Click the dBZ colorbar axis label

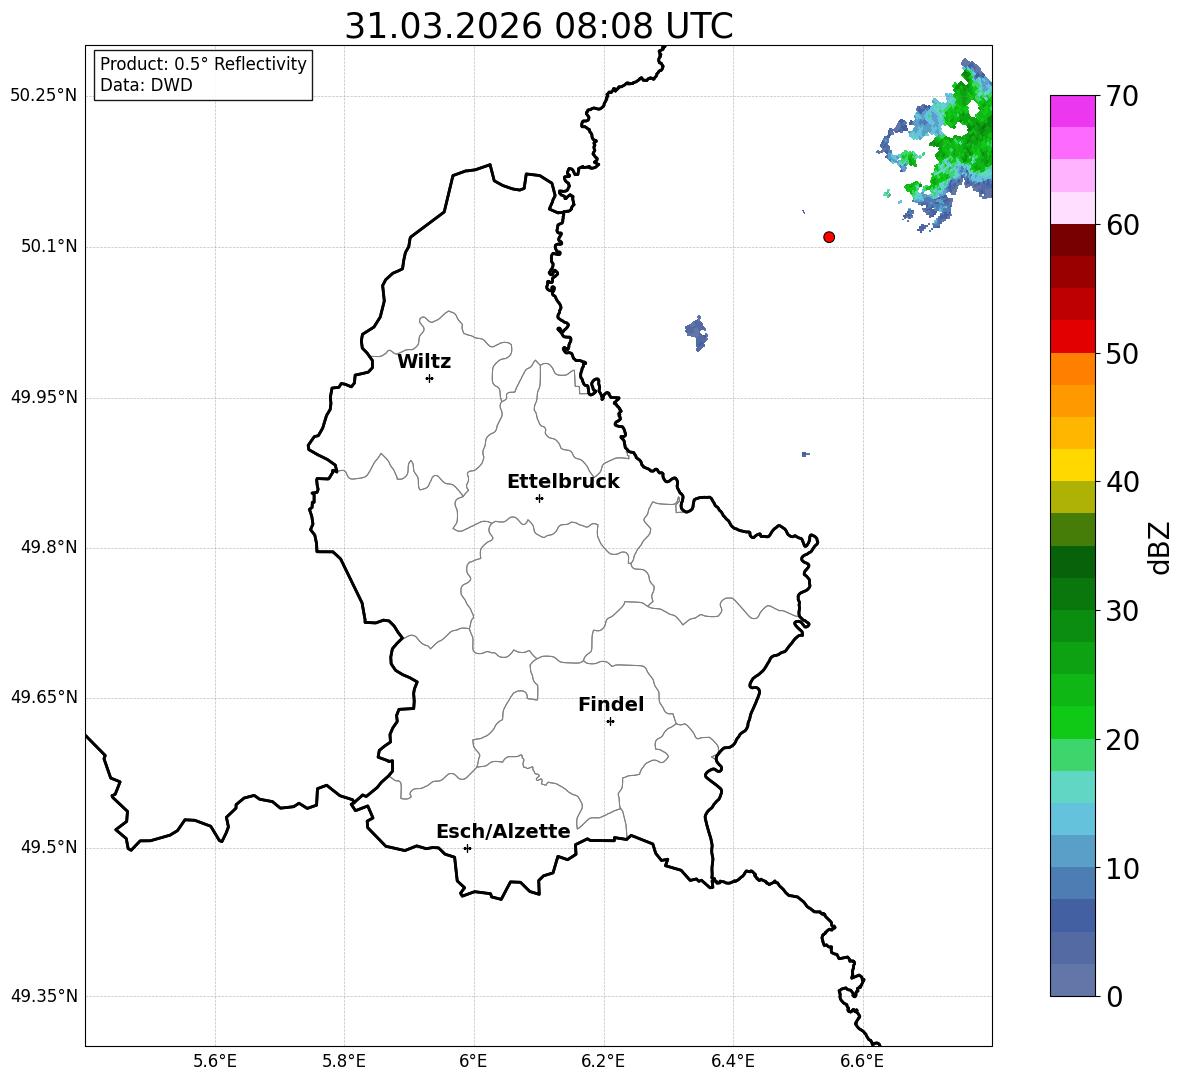tap(1158, 547)
